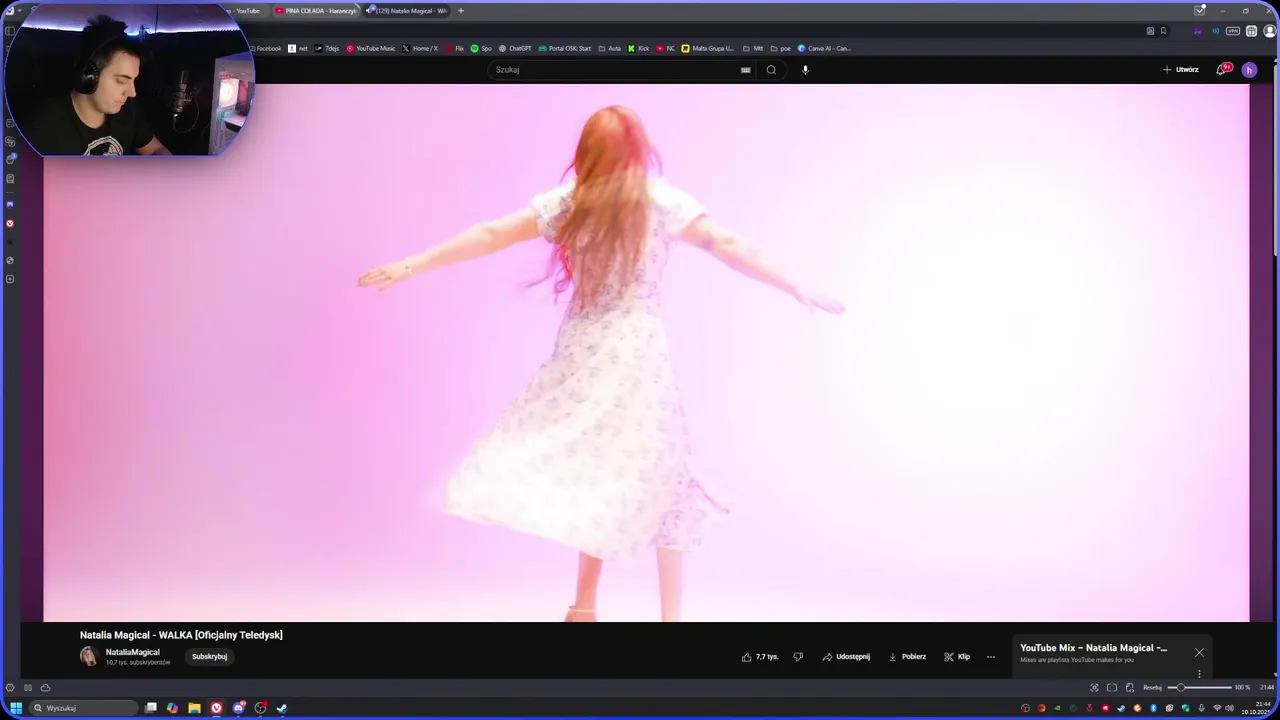The height and width of the screenshot is (720, 1280).
Task: Click the Klip button
Action: [x=957, y=657]
